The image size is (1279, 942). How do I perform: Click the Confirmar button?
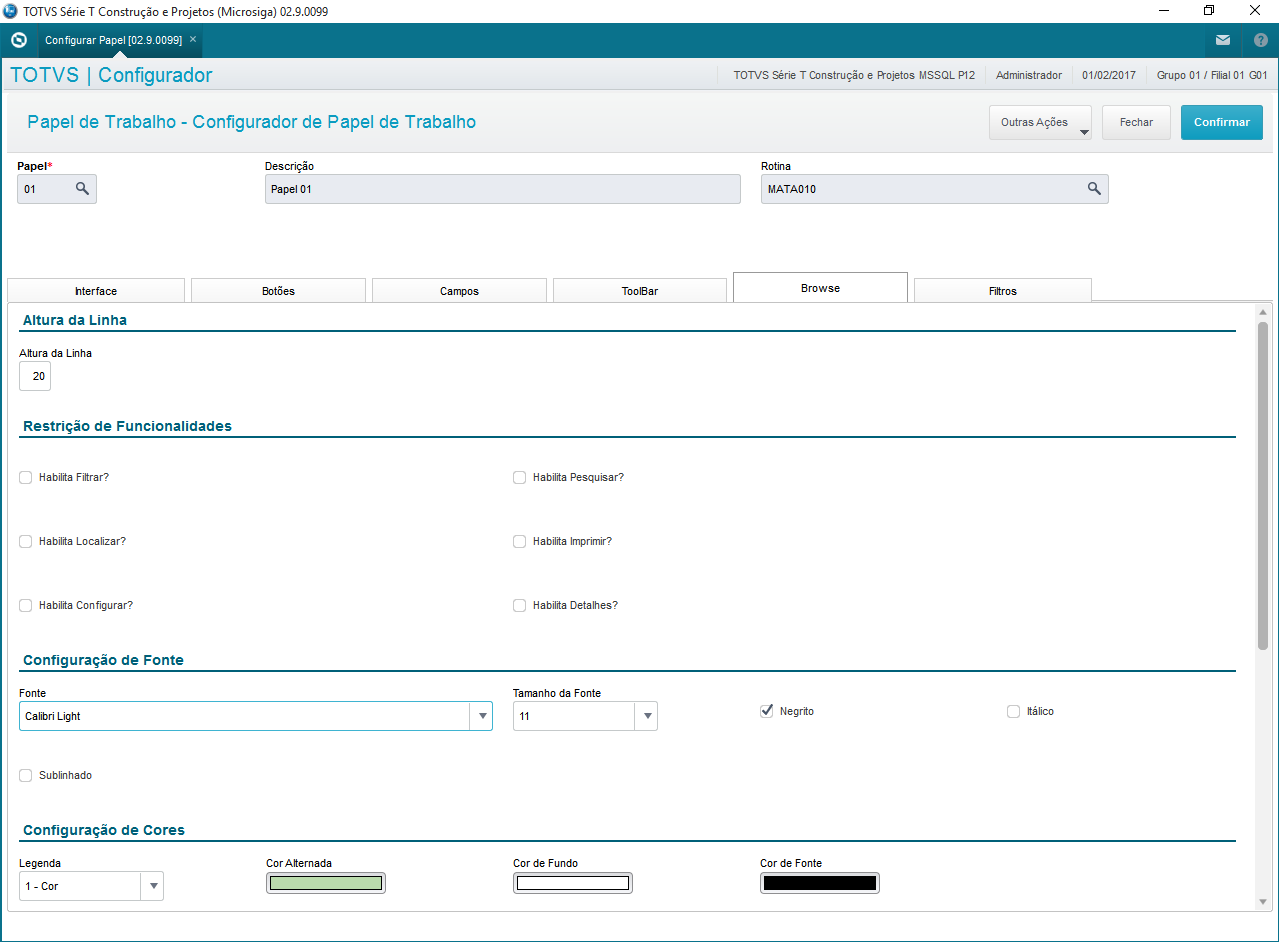(1222, 122)
